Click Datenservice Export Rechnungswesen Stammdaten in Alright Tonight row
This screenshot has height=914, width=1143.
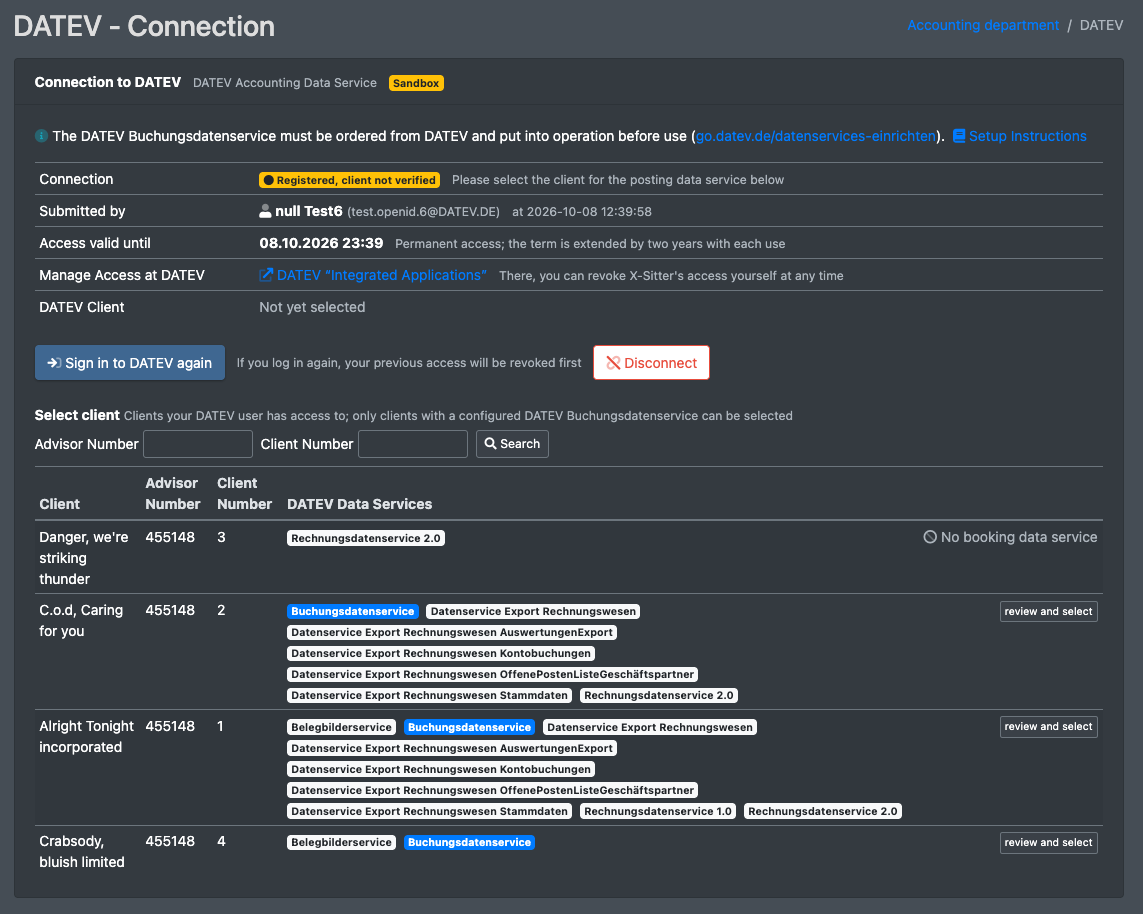pos(429,811)
